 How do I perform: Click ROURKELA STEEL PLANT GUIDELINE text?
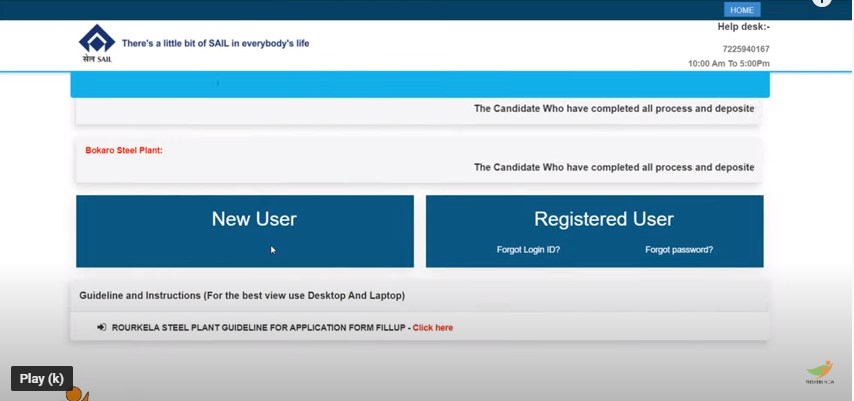point(259,327)
